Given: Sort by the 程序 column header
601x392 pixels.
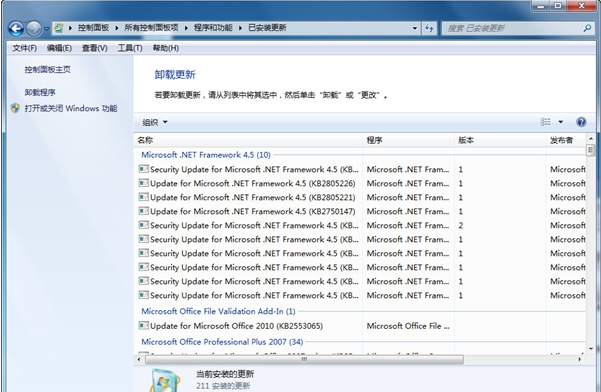Looking at the screenshot, I should pyautogui.click(x=408, y=140).
